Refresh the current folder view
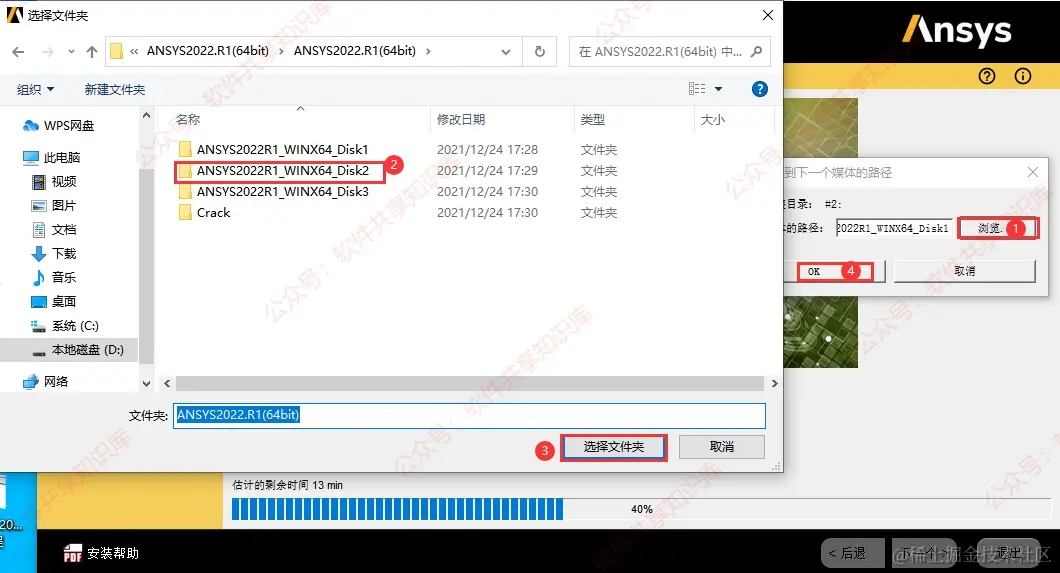The height and width of the screenshot is (573, 1060). click(x=539, y=51)
